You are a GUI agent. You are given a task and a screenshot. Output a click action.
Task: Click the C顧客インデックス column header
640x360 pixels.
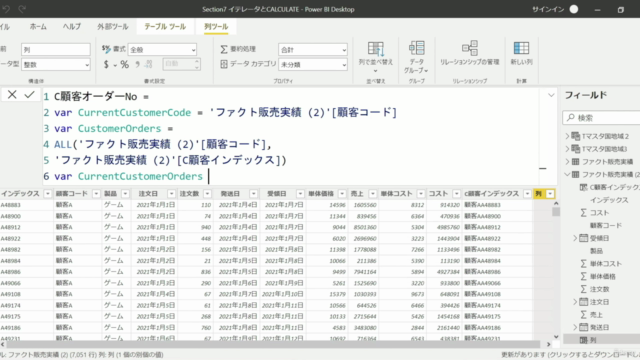[x=491, y=193]
